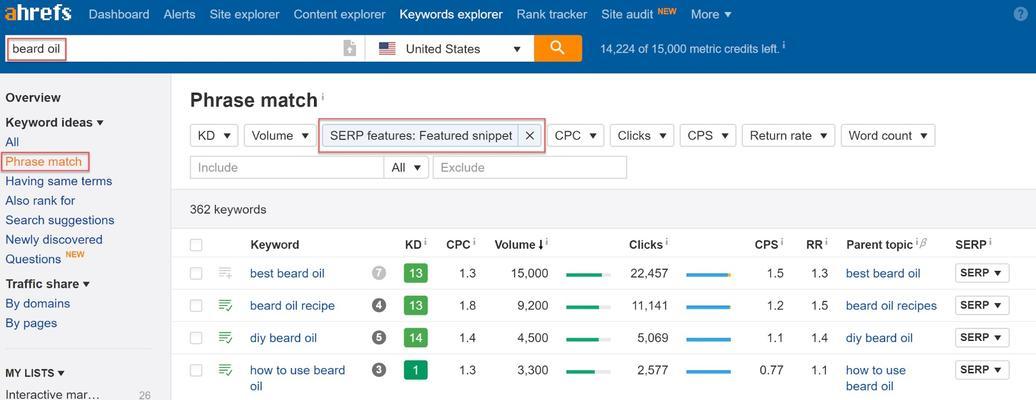Open the help question mark icon
This screenshot has width=1036, height=400.
point(1020,14)
